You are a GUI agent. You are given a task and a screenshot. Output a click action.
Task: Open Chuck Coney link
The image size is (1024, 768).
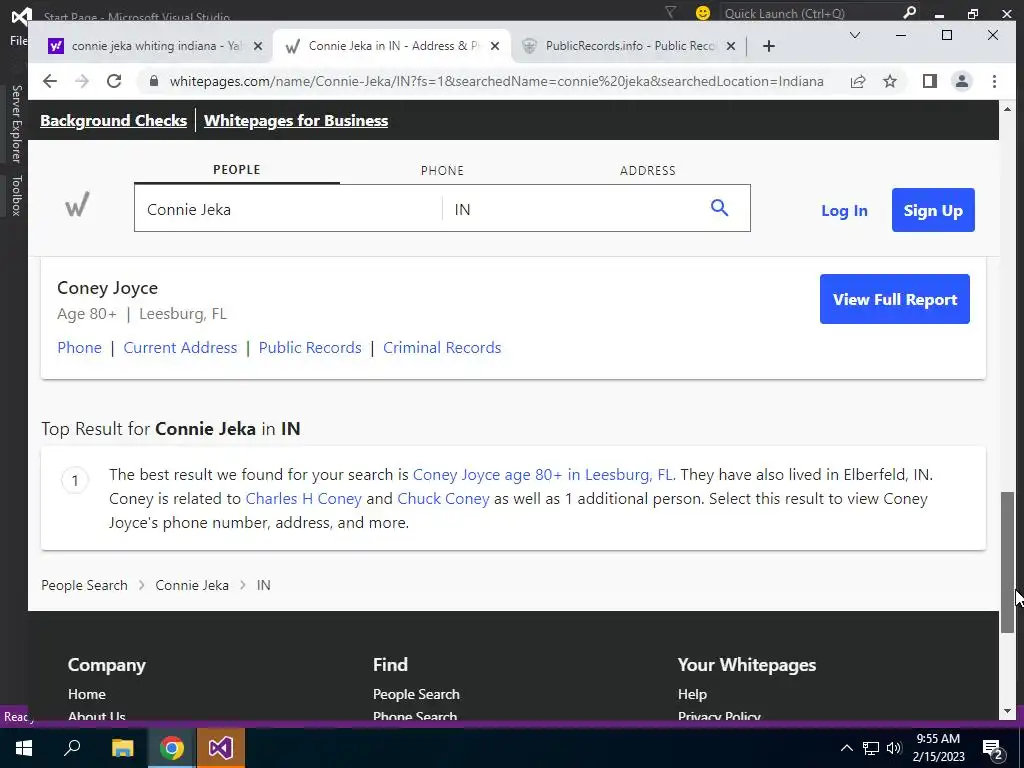(x=443, y=498)
